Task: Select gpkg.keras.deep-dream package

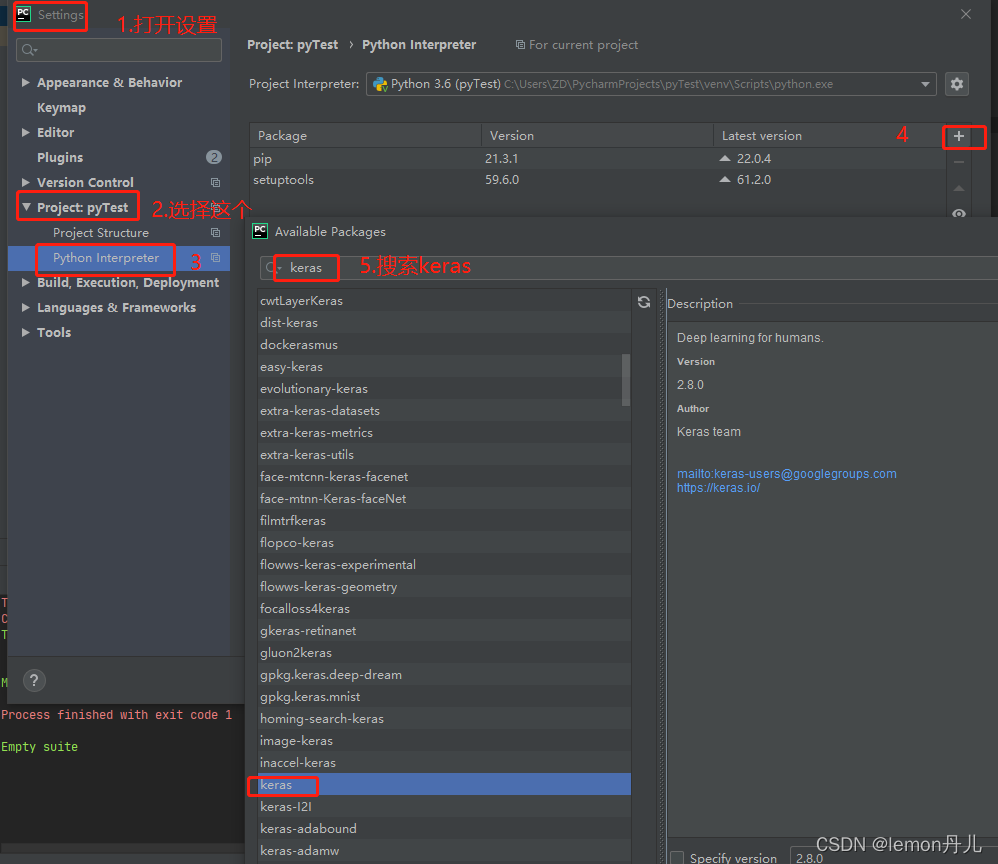Action: click(x=444, y=674)
